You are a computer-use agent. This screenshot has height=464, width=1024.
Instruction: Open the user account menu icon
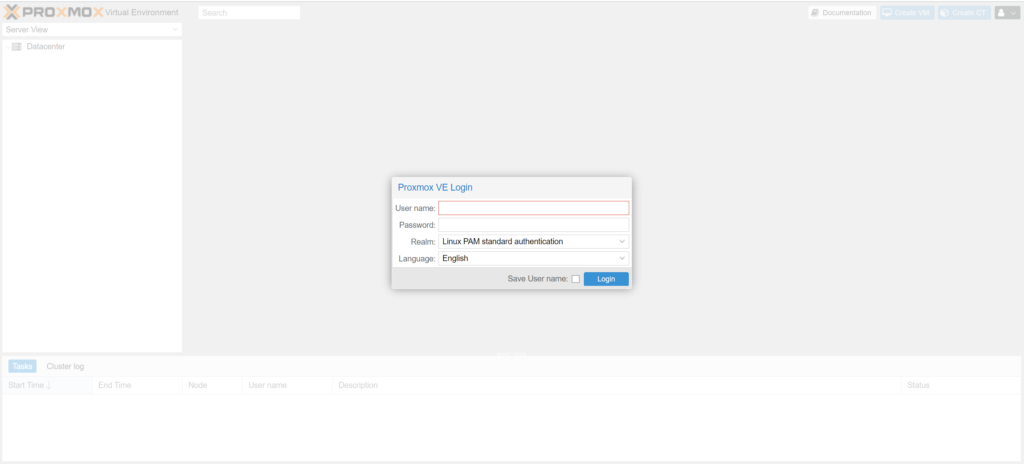(x=1000, y=12)
